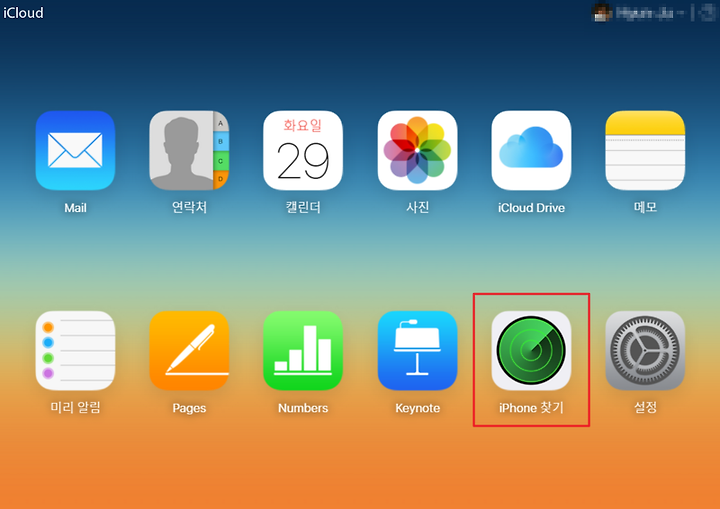Open the 메모 notes icon
The image size is (720, 509).
click(x=645, y=150)
